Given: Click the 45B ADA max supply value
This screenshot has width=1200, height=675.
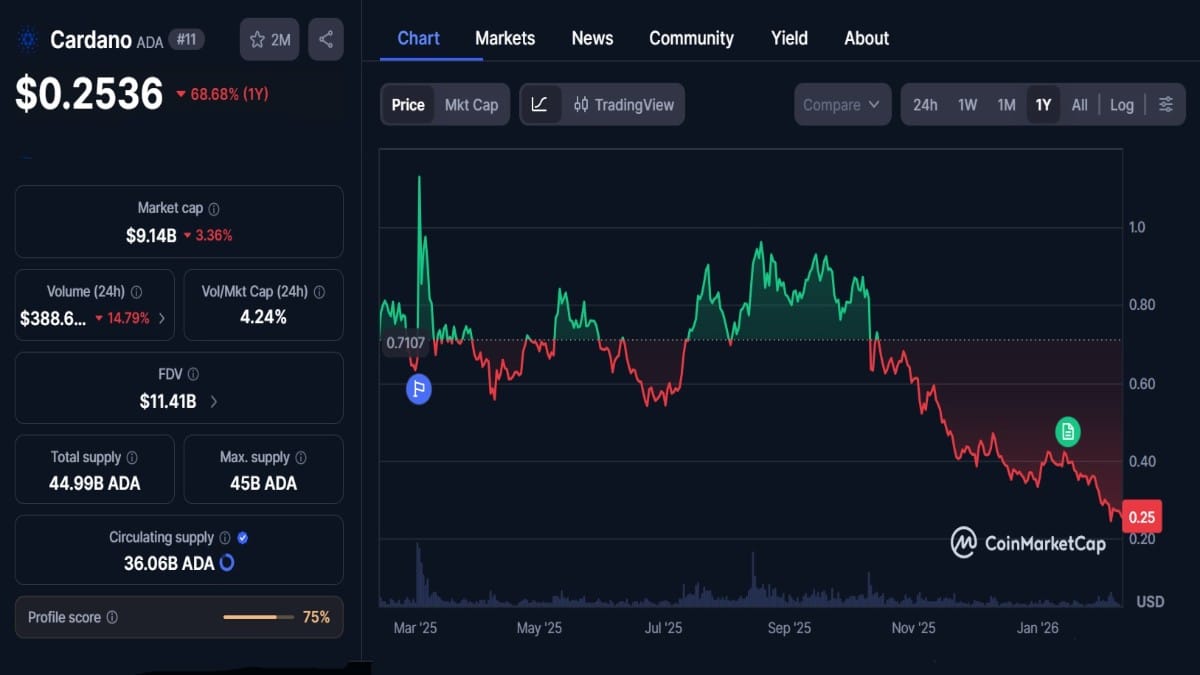Looking at the screenshot, I should (x=263, y=483).
